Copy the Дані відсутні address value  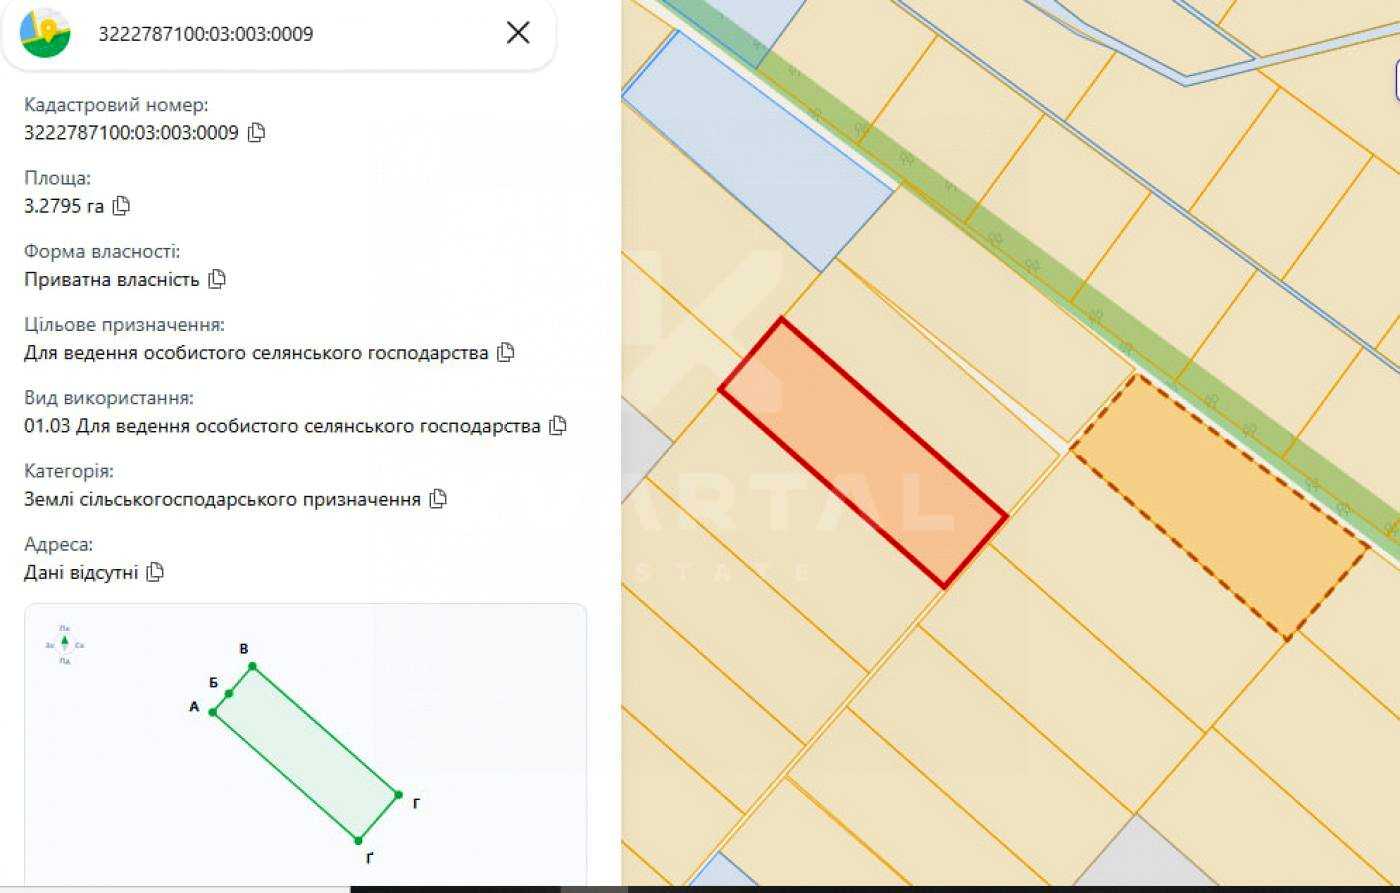pos(155,572)
